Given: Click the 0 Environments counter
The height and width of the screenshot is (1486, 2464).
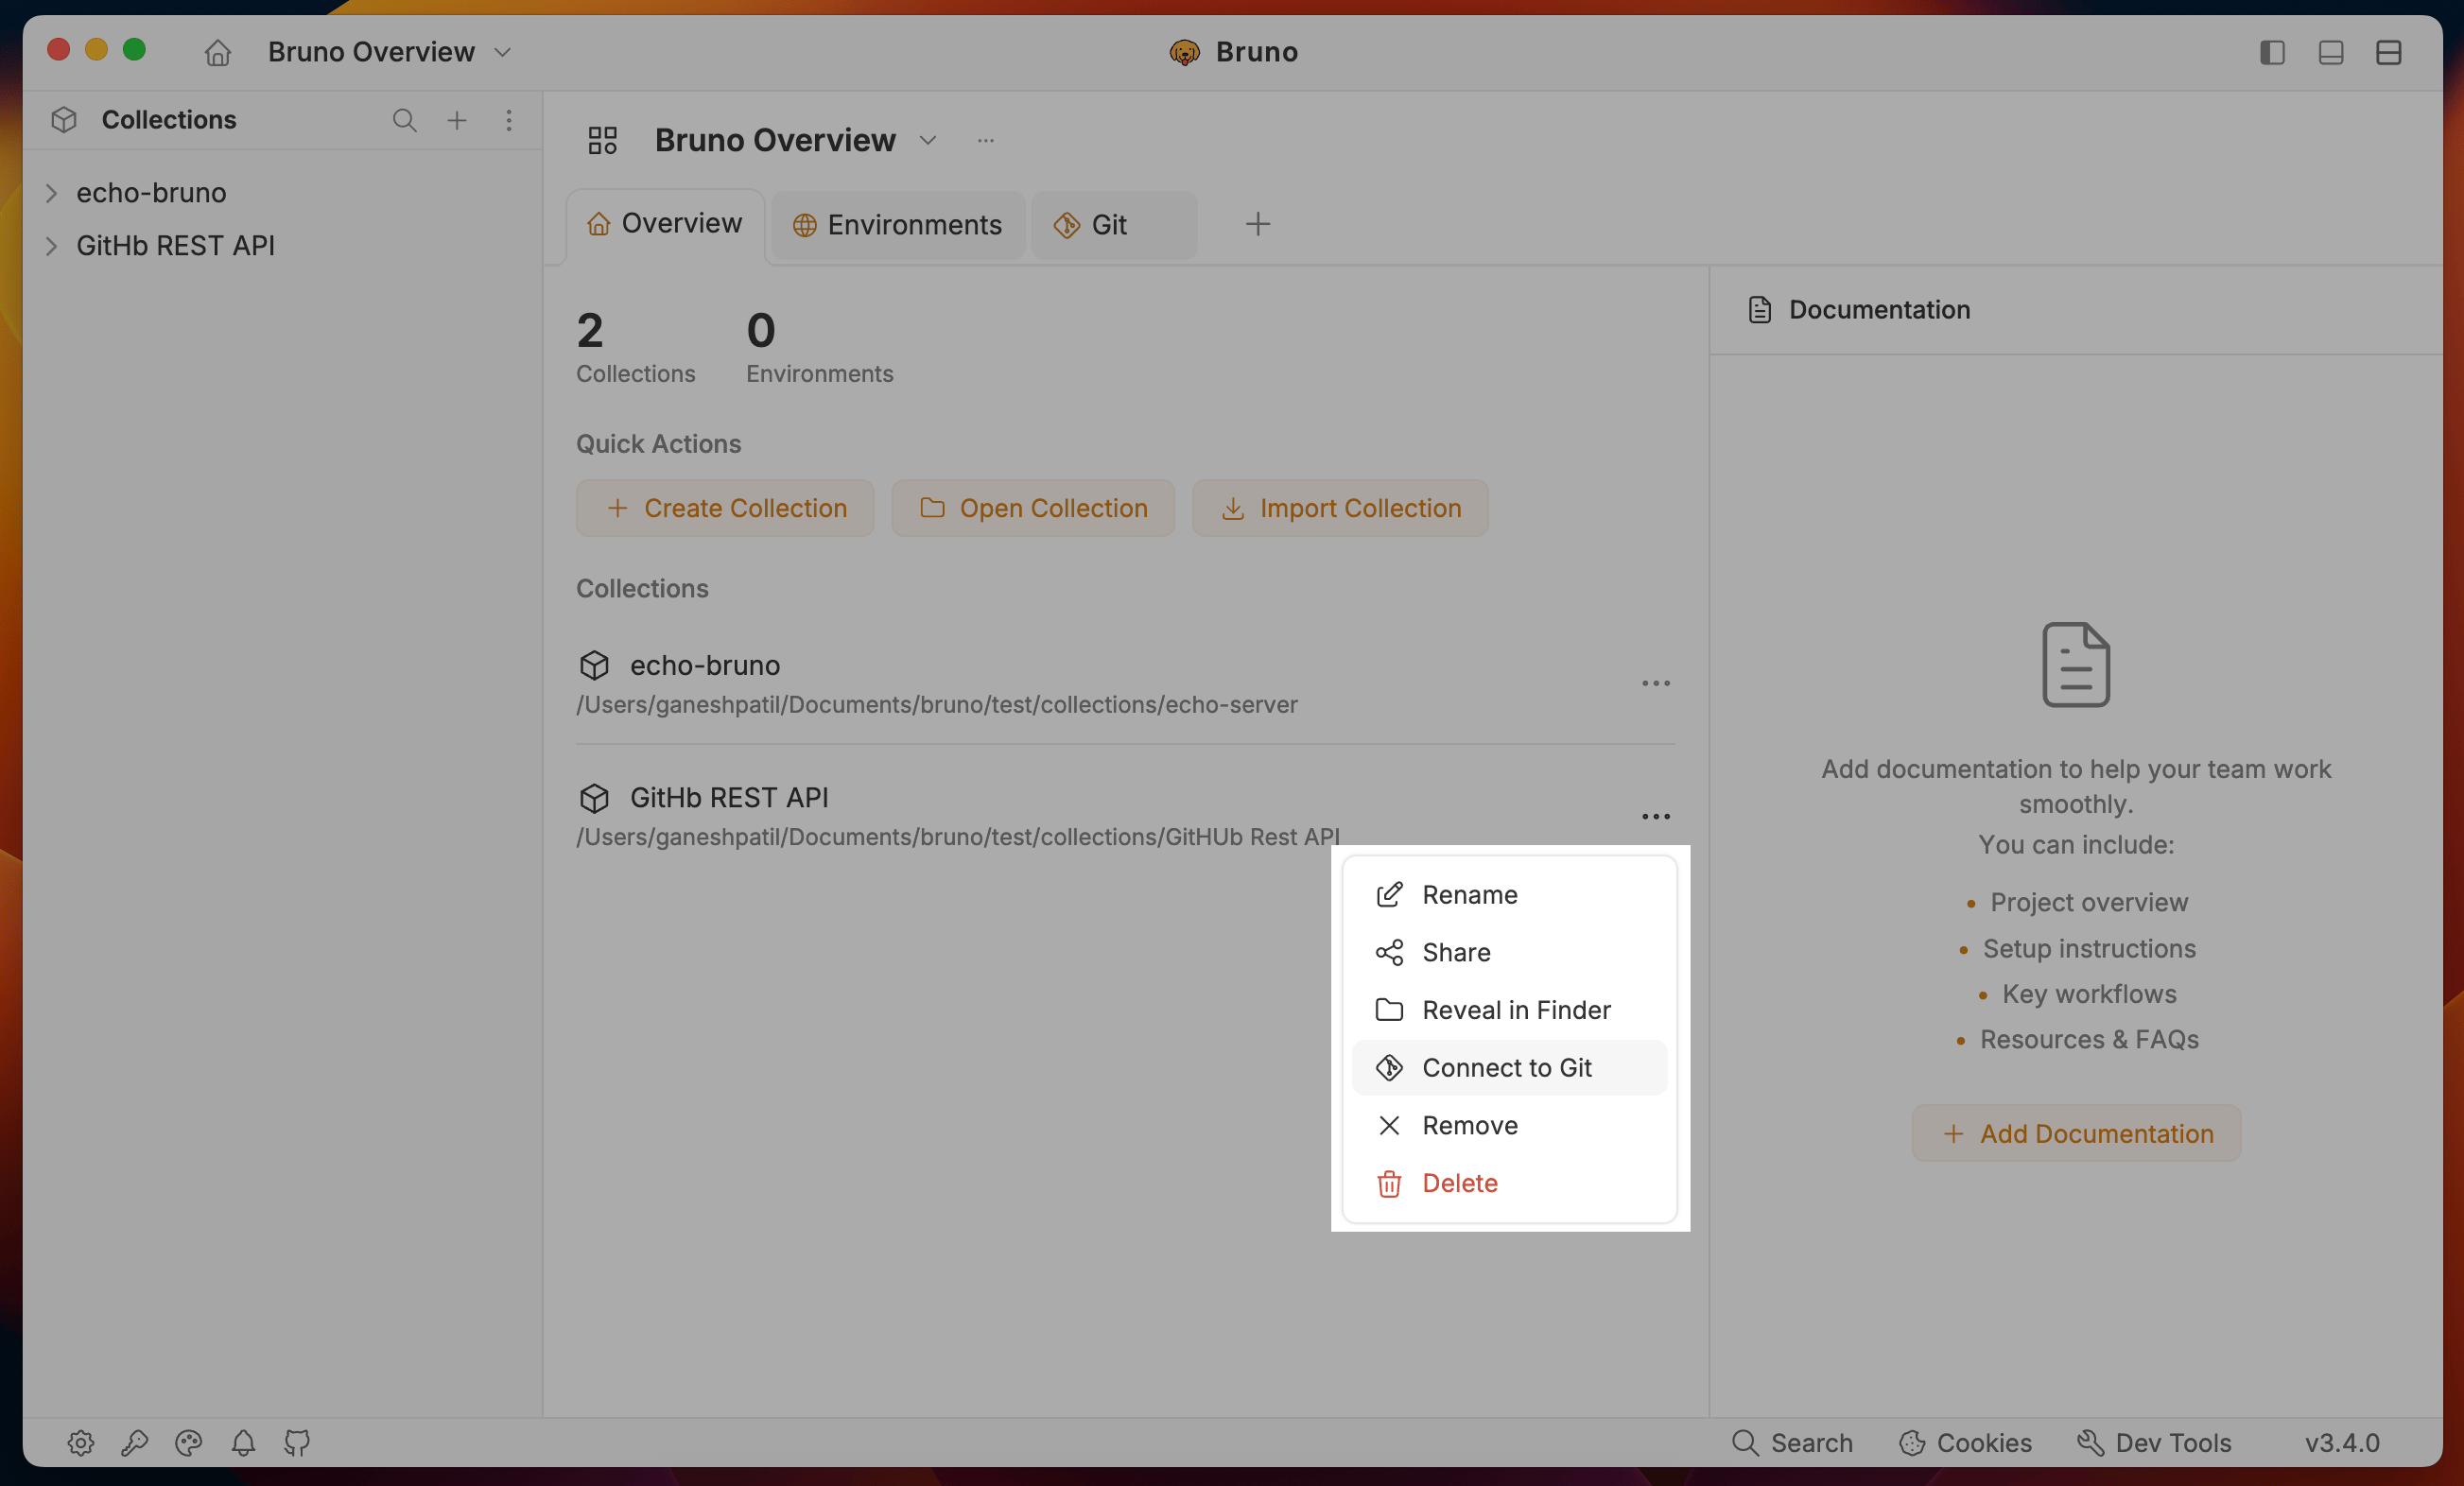Looking at the screenshot, I should tap(819, 347).
